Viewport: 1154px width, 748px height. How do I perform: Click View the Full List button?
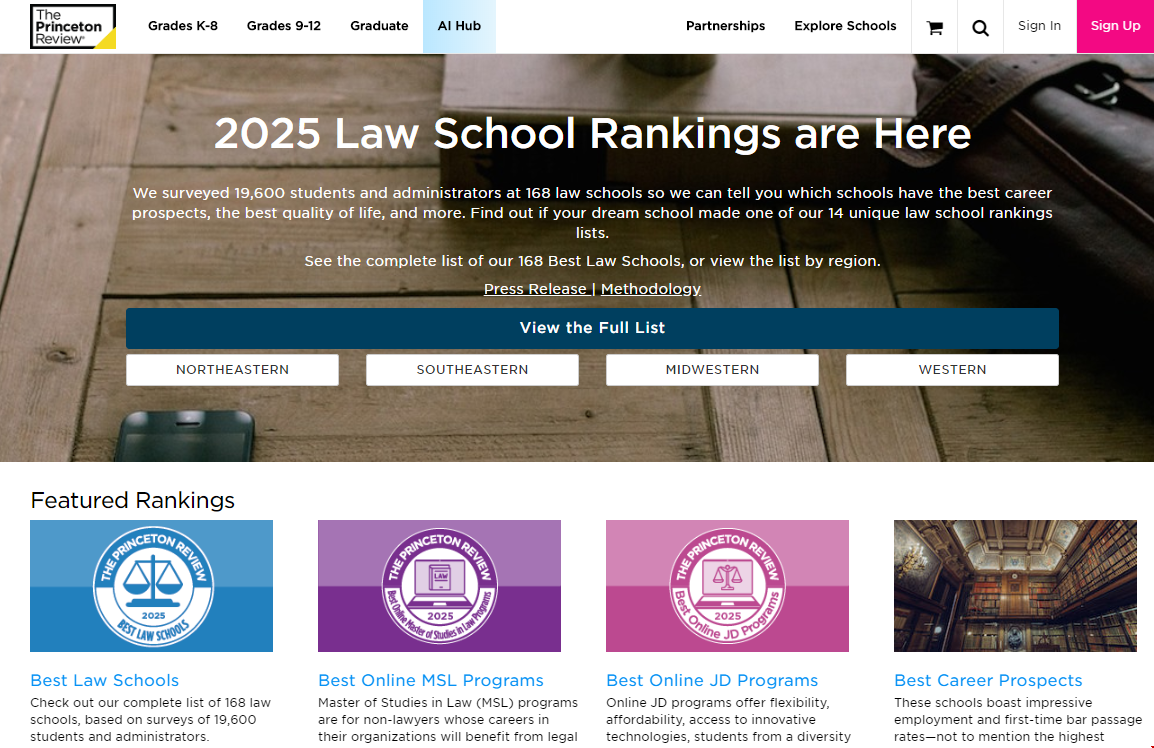point(592,328)
